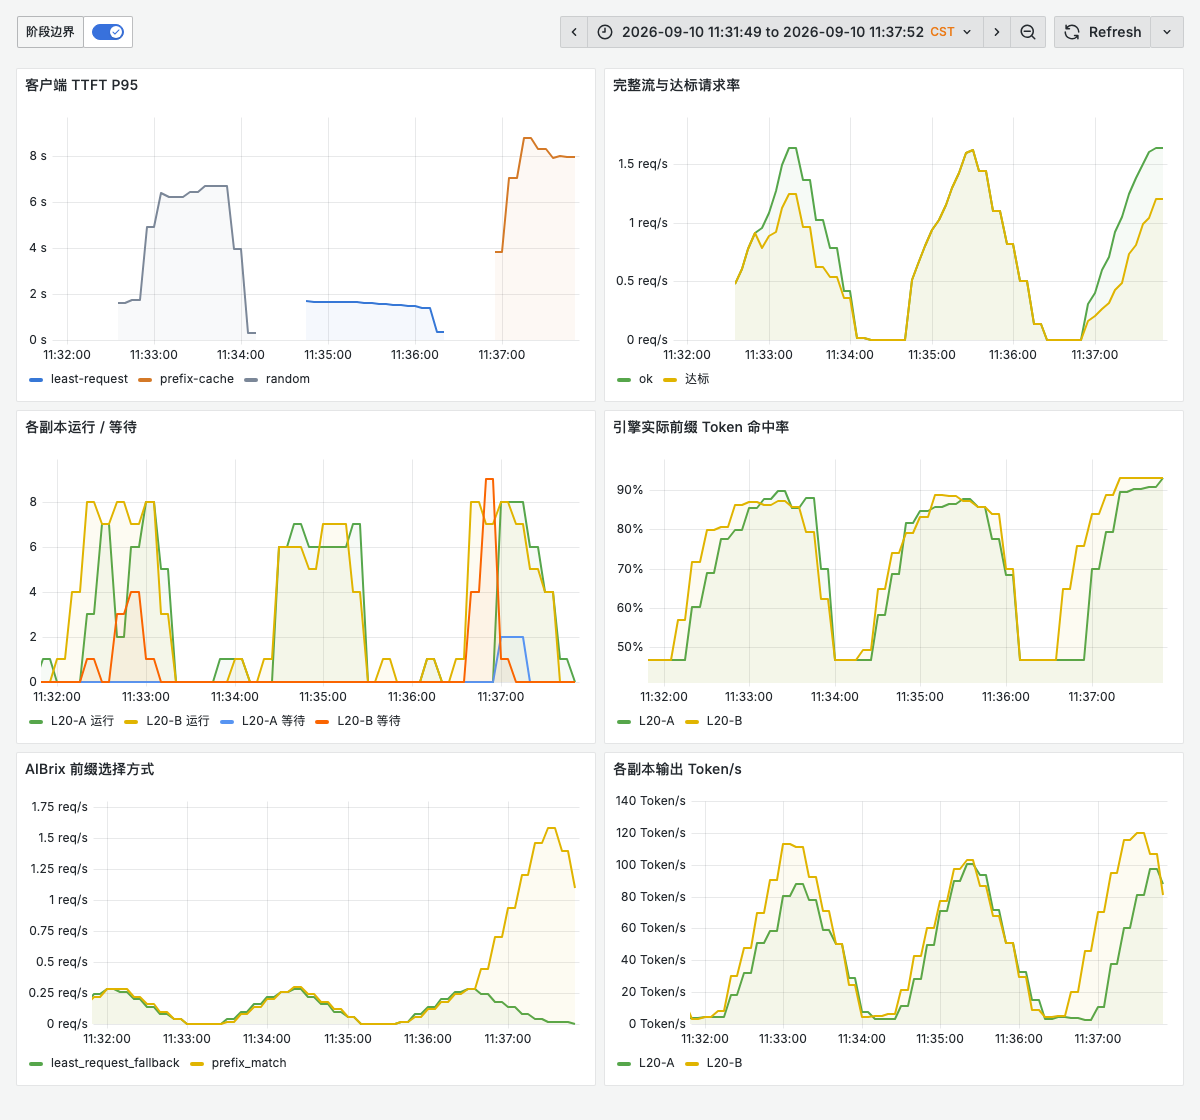Toggle prefix-cache series in TTFT legend
Screen dimensions: 1200x1120
click(x=186, y=379)
